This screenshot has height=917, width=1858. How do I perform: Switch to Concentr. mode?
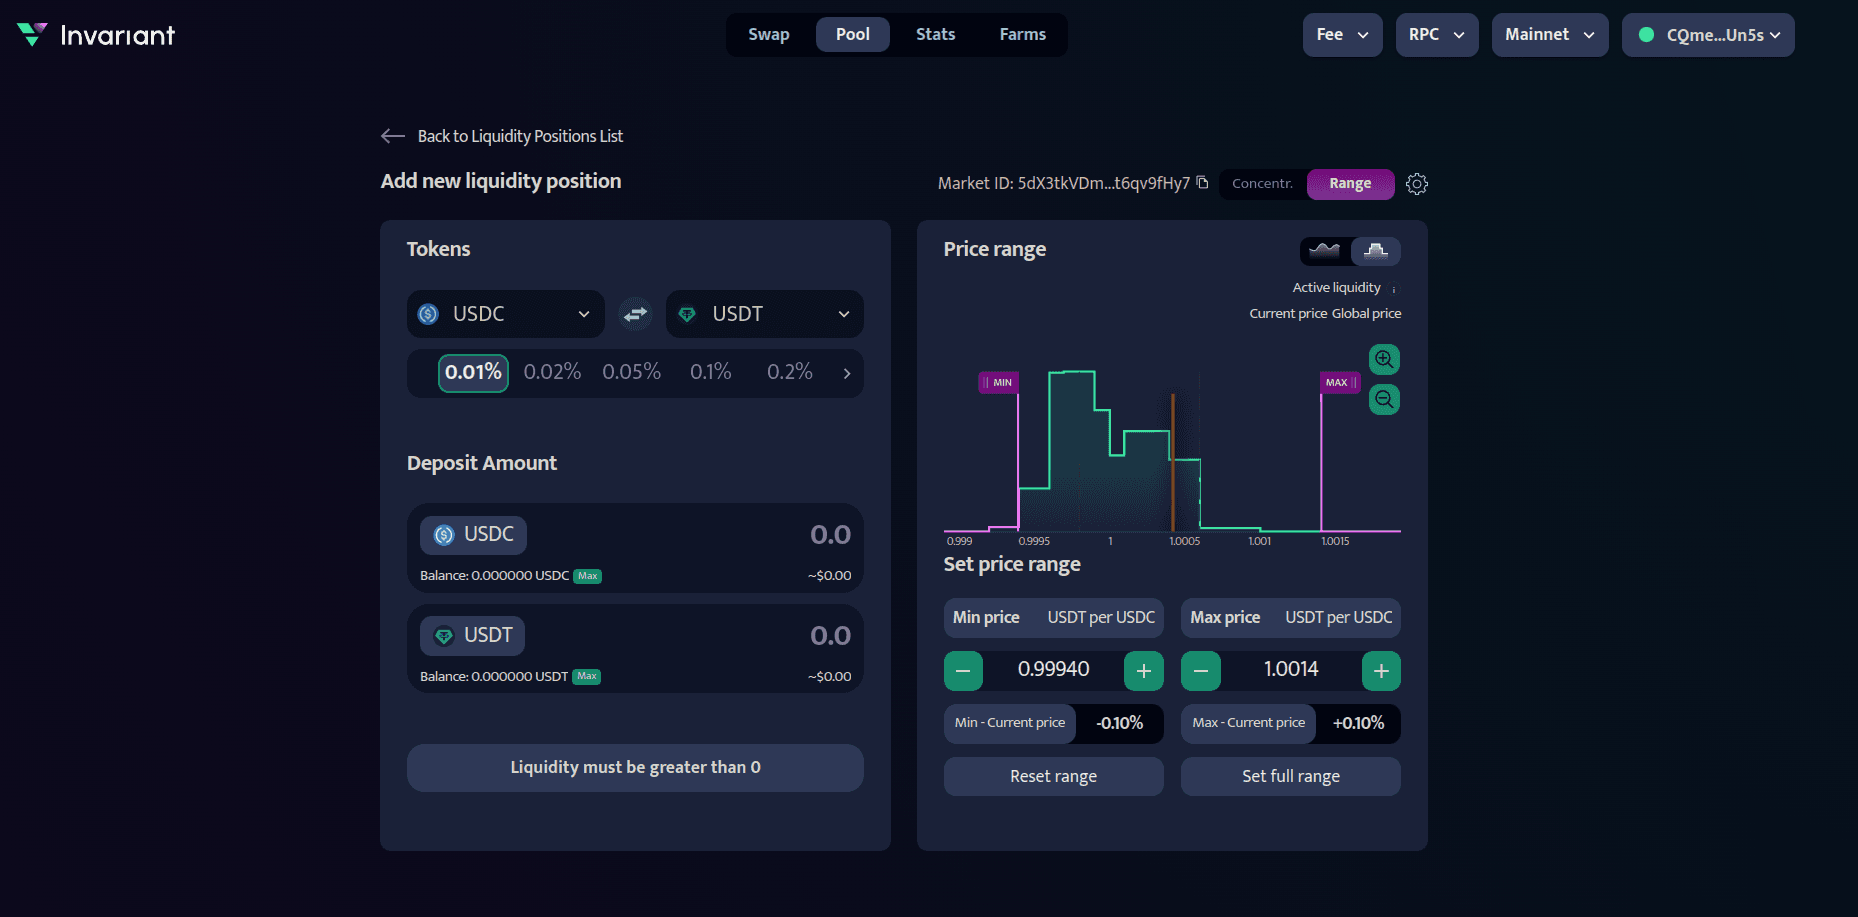[x=1262, y=184]
